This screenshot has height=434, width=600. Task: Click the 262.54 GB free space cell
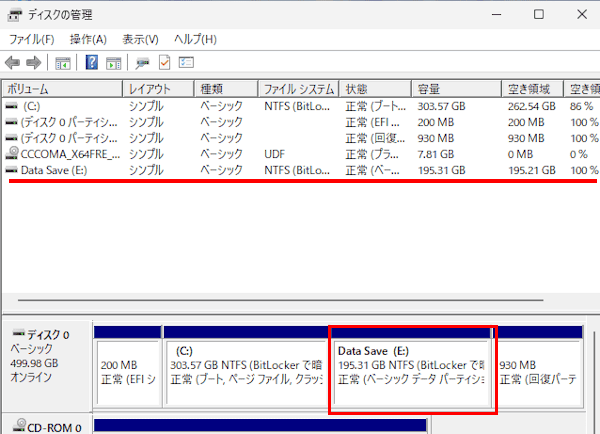pos(532,106)
